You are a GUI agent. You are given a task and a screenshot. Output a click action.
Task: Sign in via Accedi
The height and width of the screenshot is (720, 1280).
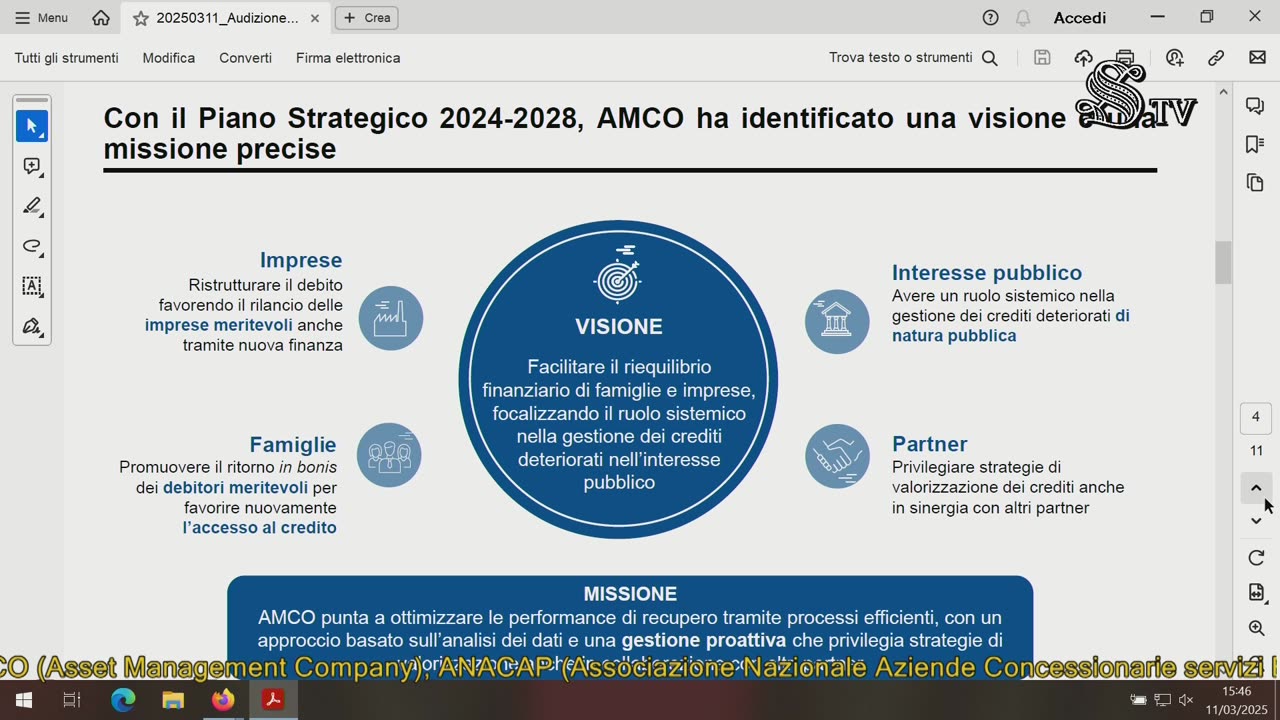pyautogui.click(x=1080, y=18)
